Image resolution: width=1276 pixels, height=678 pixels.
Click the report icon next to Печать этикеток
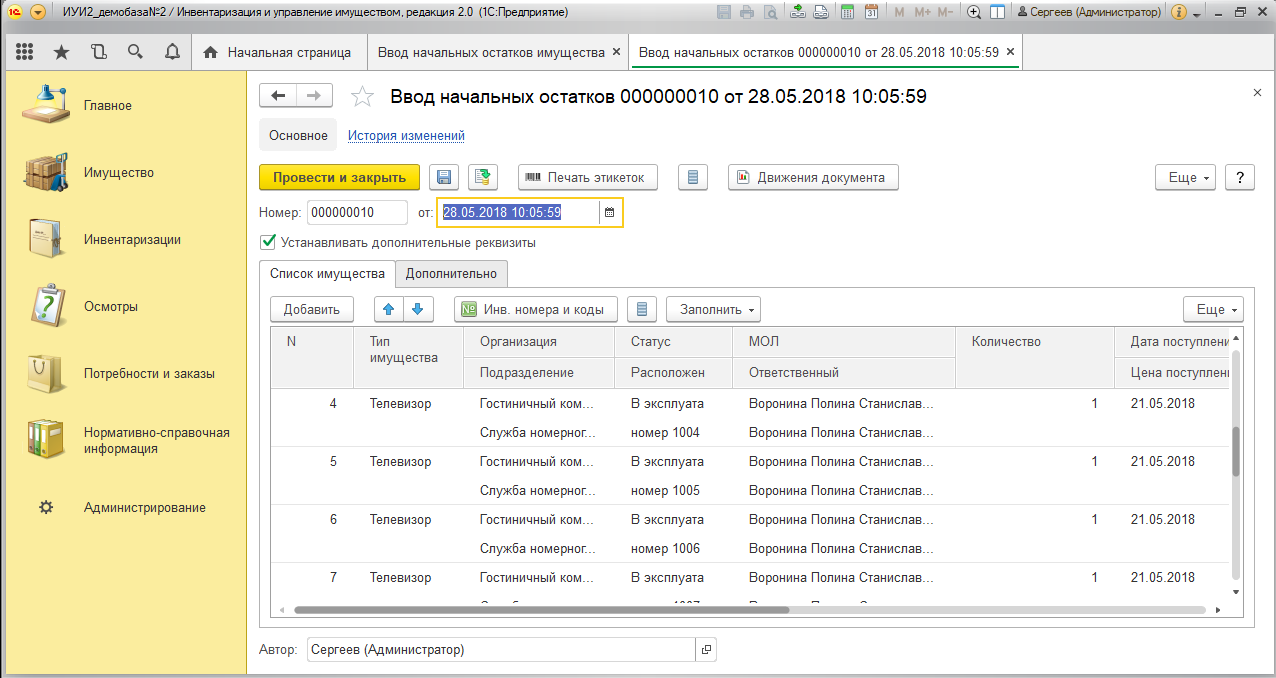click(x=693, y=177)
